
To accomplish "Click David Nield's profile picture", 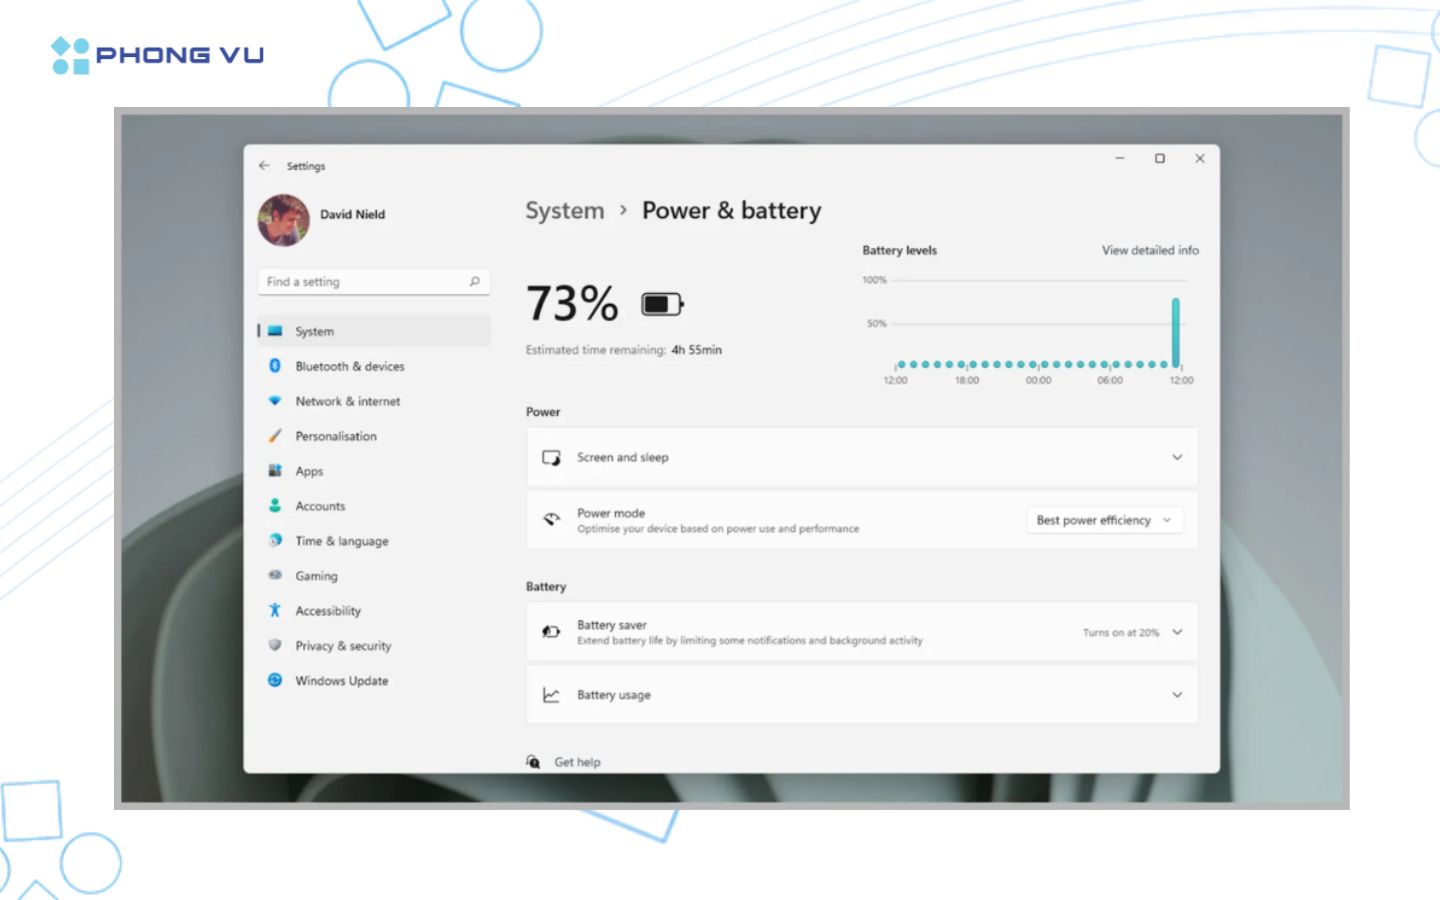I will coord(283,220).
